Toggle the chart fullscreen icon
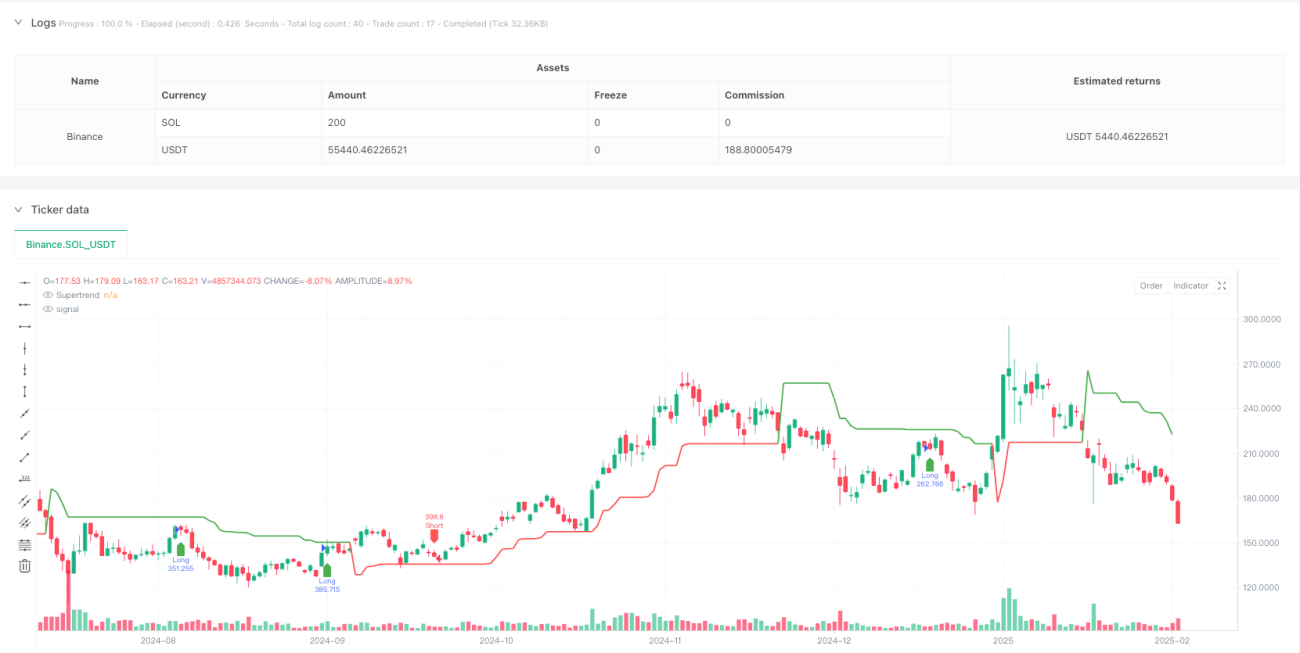Image resolution: width=1300 pixels, height=653 pixels. tap(1222, 286)
